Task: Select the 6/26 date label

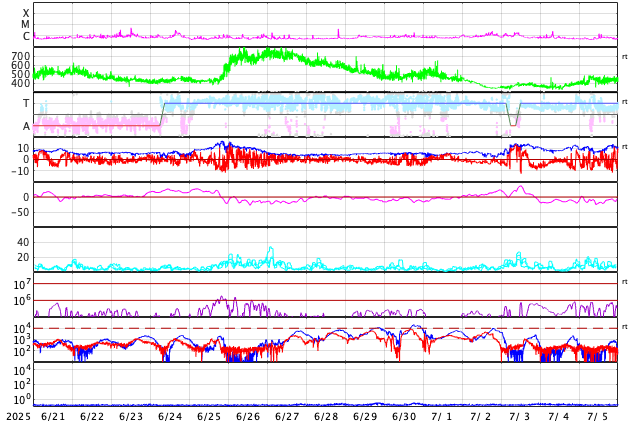Action: click(248, 417)
